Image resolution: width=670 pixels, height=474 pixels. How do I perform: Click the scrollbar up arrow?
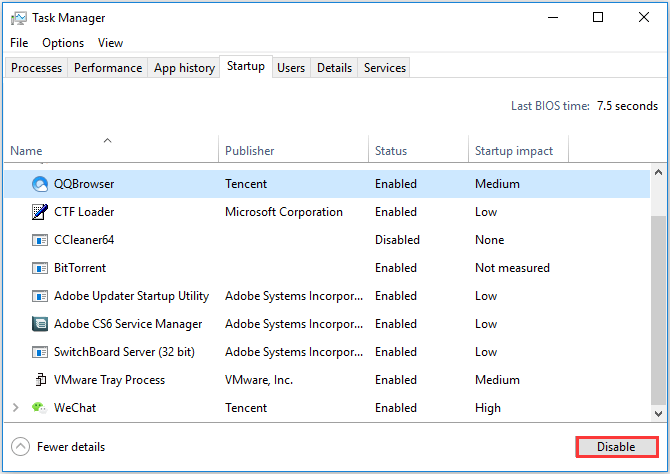(658, 172)
